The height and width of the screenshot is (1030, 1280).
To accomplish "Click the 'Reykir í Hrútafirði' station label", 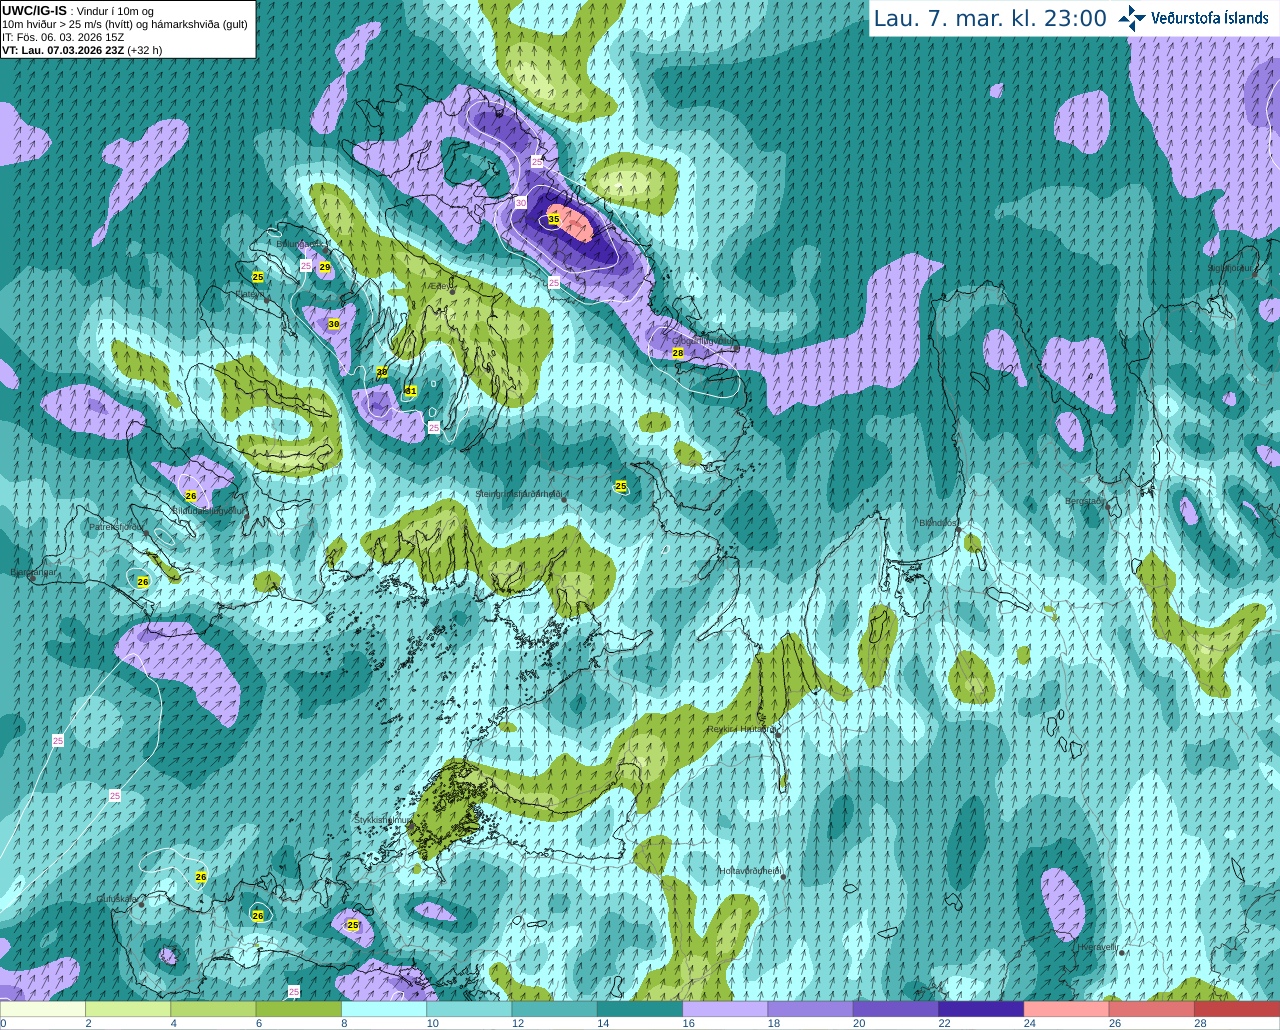I will point(741,729).
